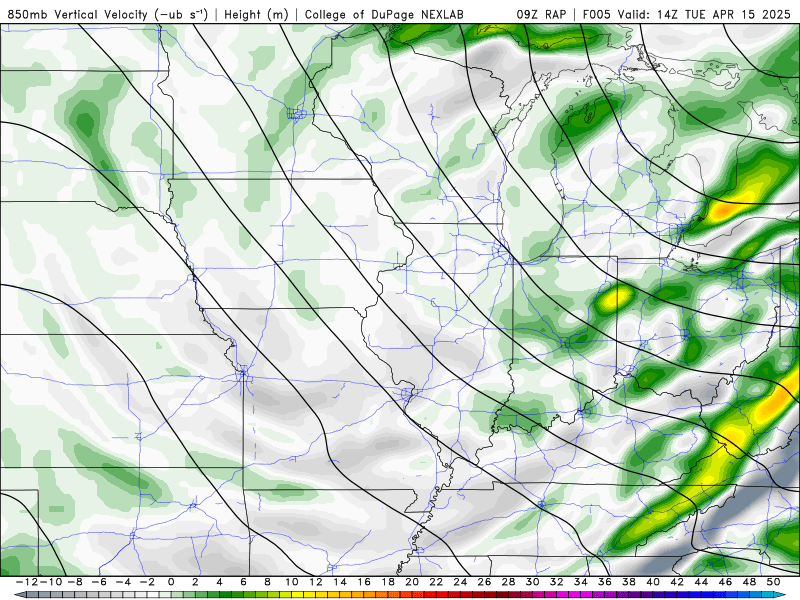Click the '-6' value on color scale

(x=99, y=582)
